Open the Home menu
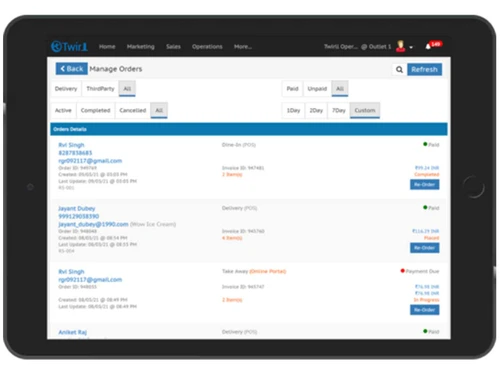Image resolution: width=500 pixels, height=375 pixels. 107,47
